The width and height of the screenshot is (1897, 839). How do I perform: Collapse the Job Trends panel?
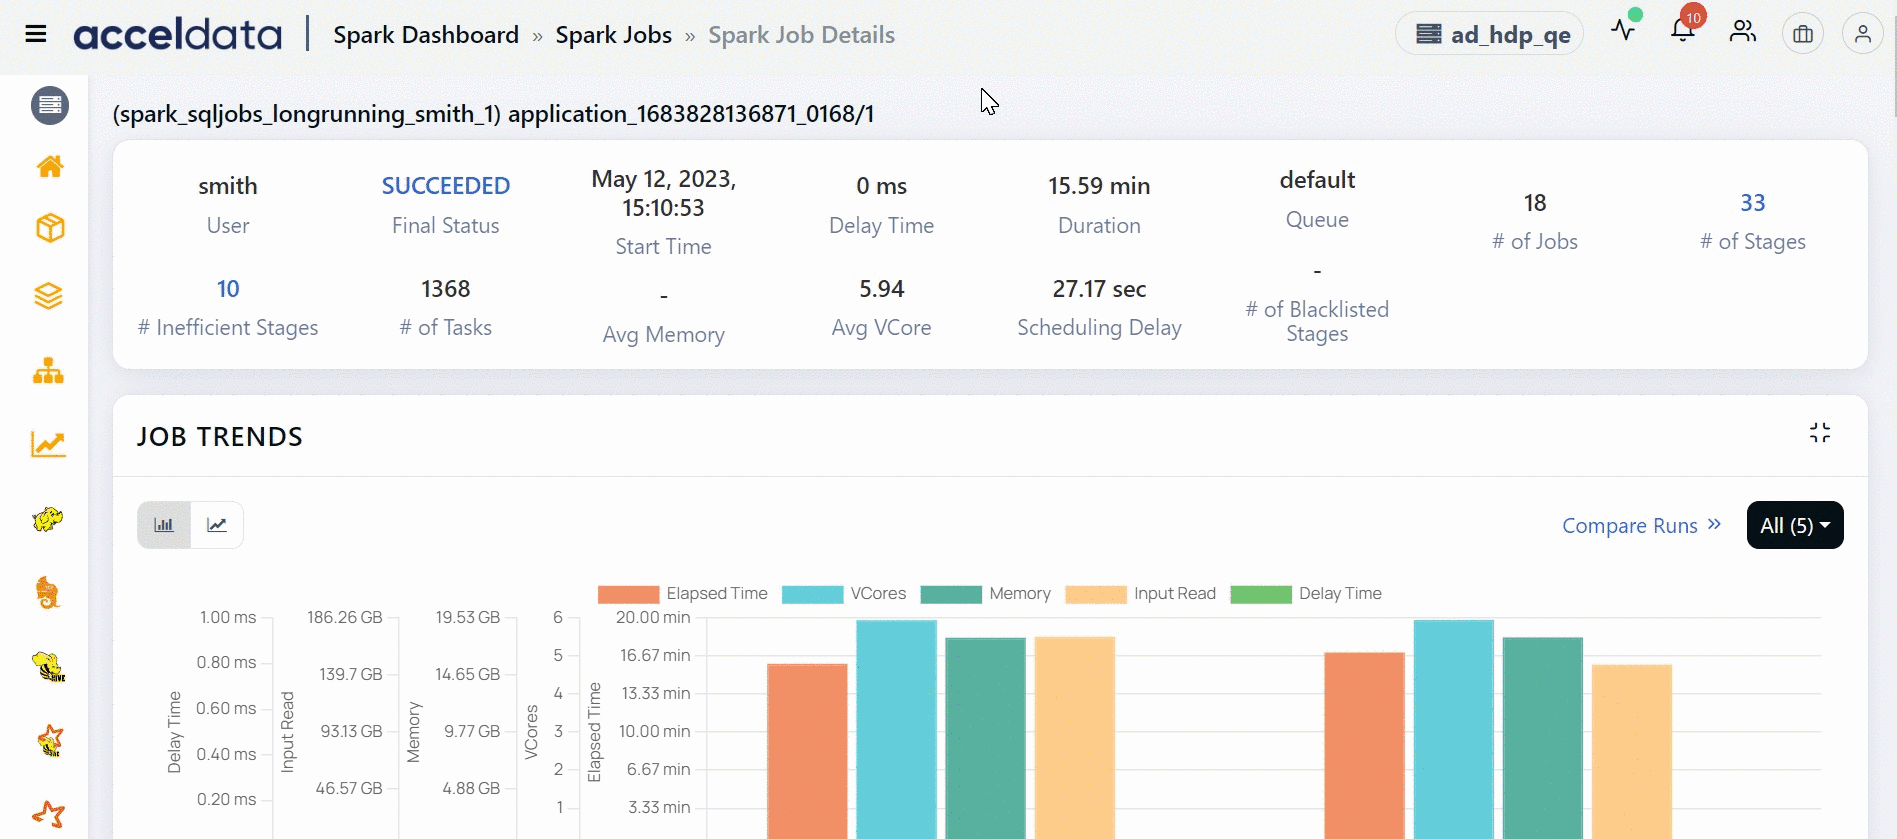[1819, 432]
